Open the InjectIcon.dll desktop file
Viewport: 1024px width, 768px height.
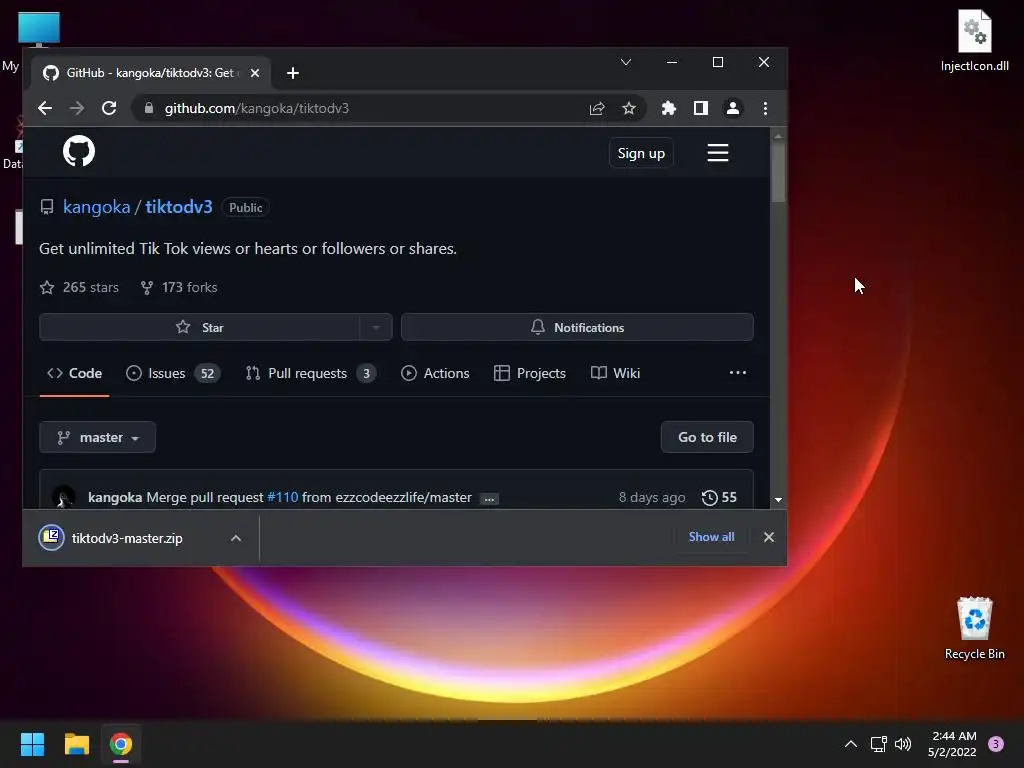click(x=974, y=40)
